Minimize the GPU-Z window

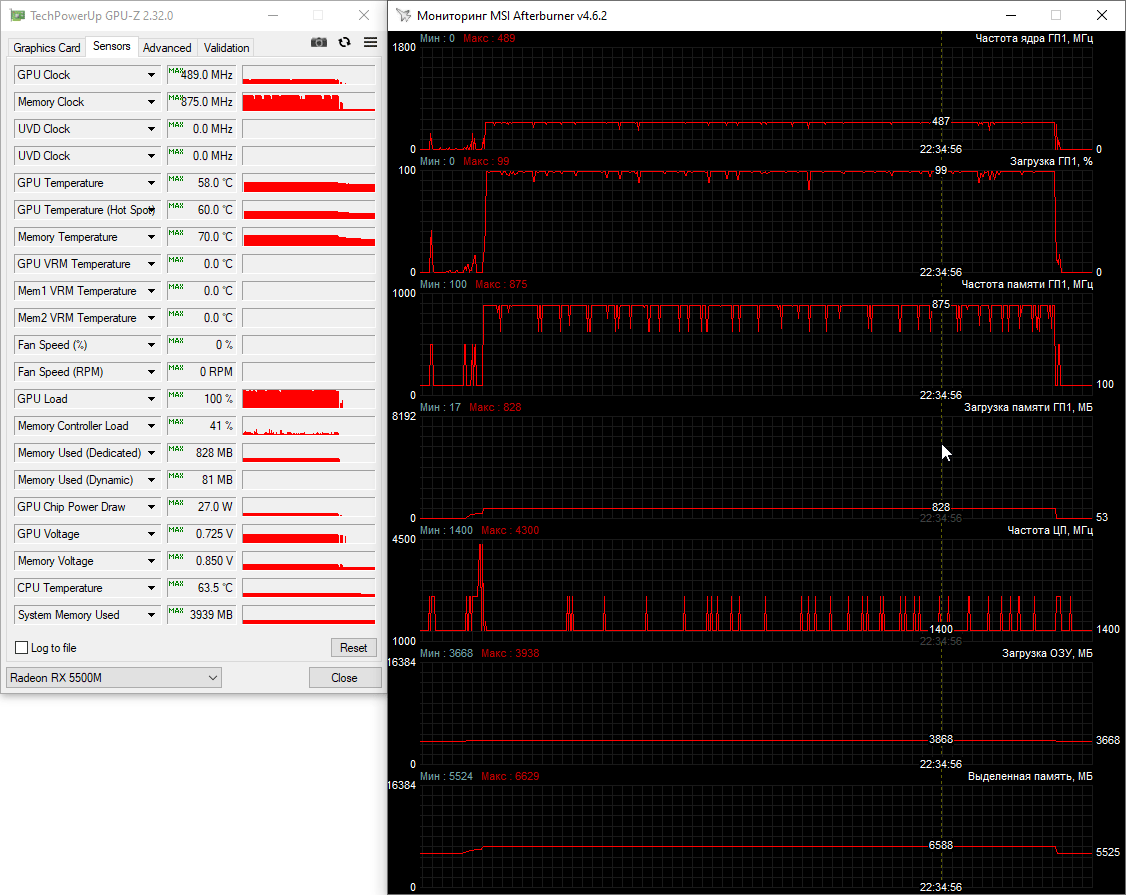pos(274,15)
